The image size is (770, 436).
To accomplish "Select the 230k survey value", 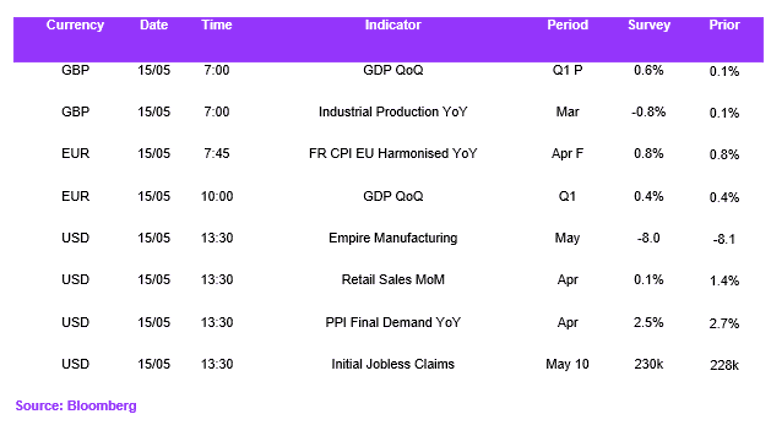I will pyautogui.click(x=649, y=364).
